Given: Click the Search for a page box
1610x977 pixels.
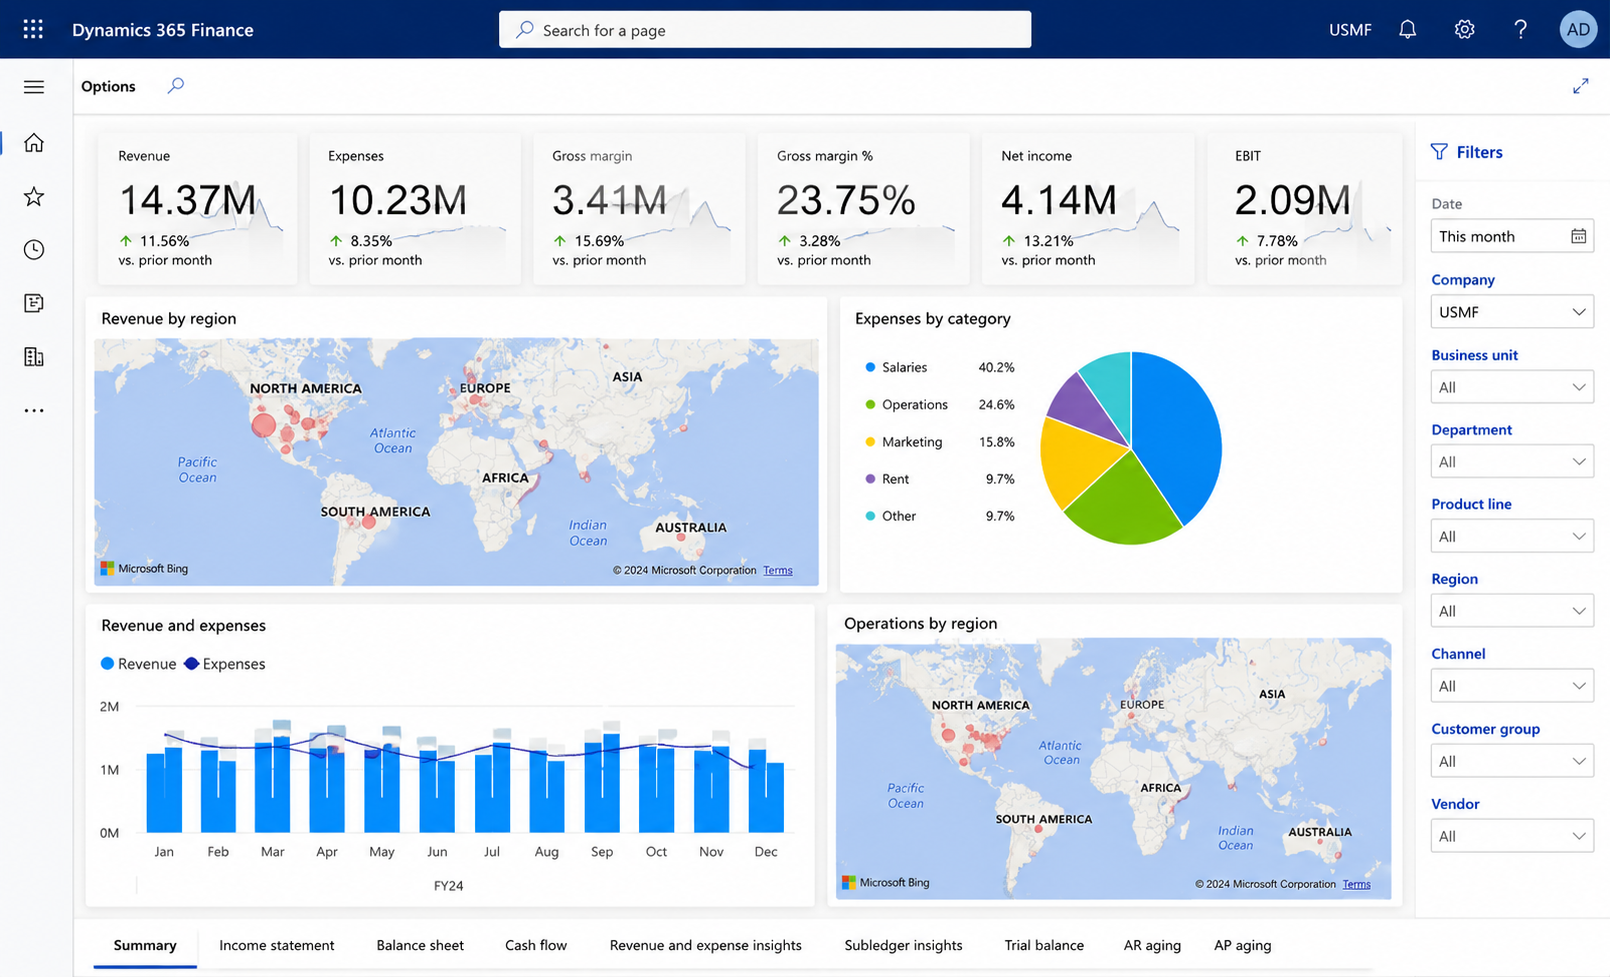Looking at the screenshot, I should point(765,30).
